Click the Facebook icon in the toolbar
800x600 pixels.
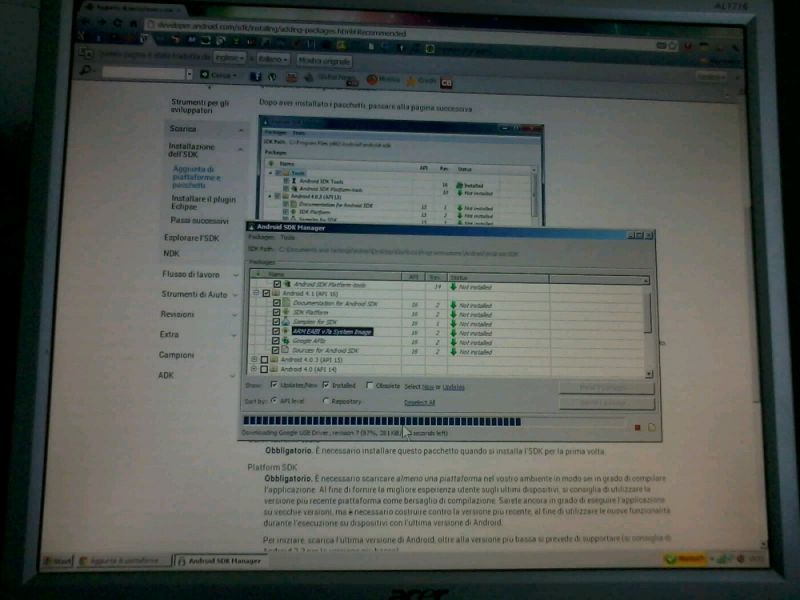tap(256, 77)
